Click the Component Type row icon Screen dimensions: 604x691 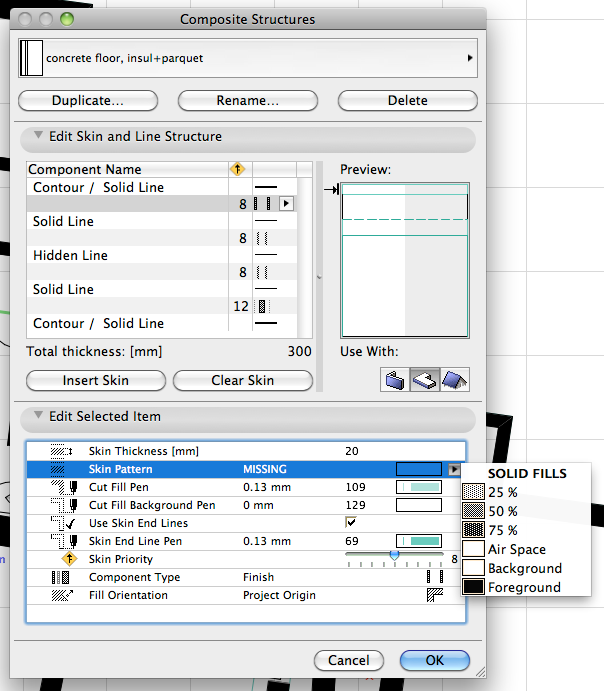61,577
